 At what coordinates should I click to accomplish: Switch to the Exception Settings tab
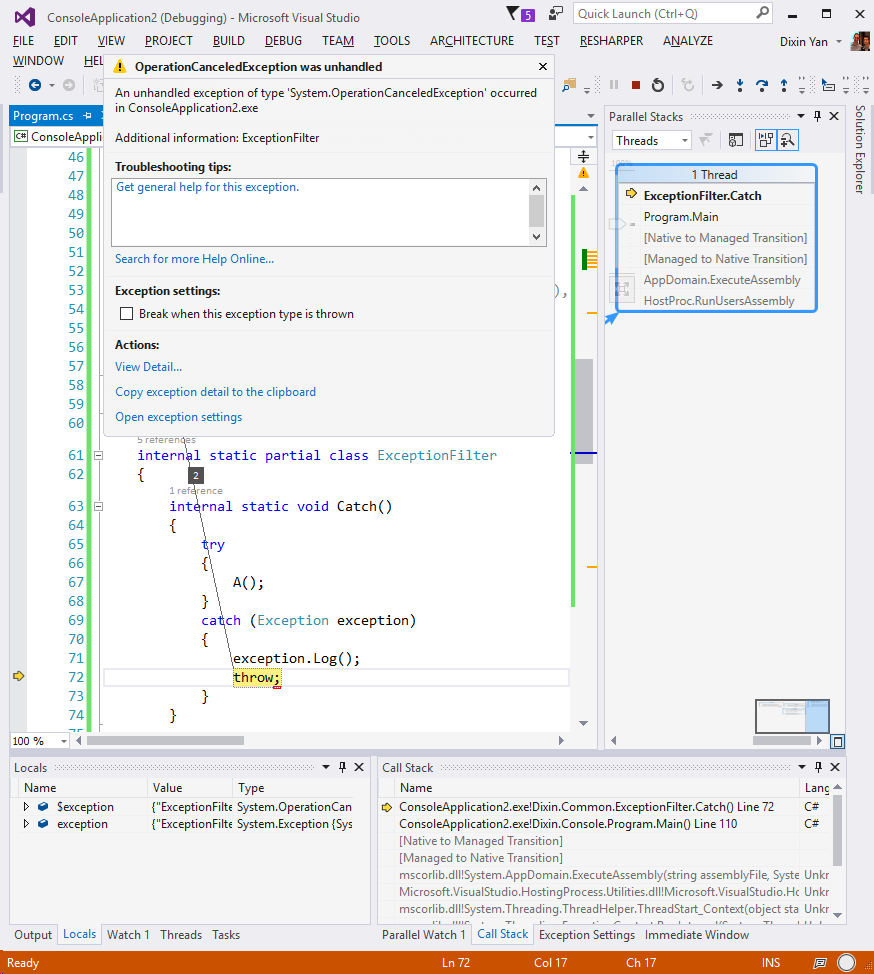[x=587, y=935]
